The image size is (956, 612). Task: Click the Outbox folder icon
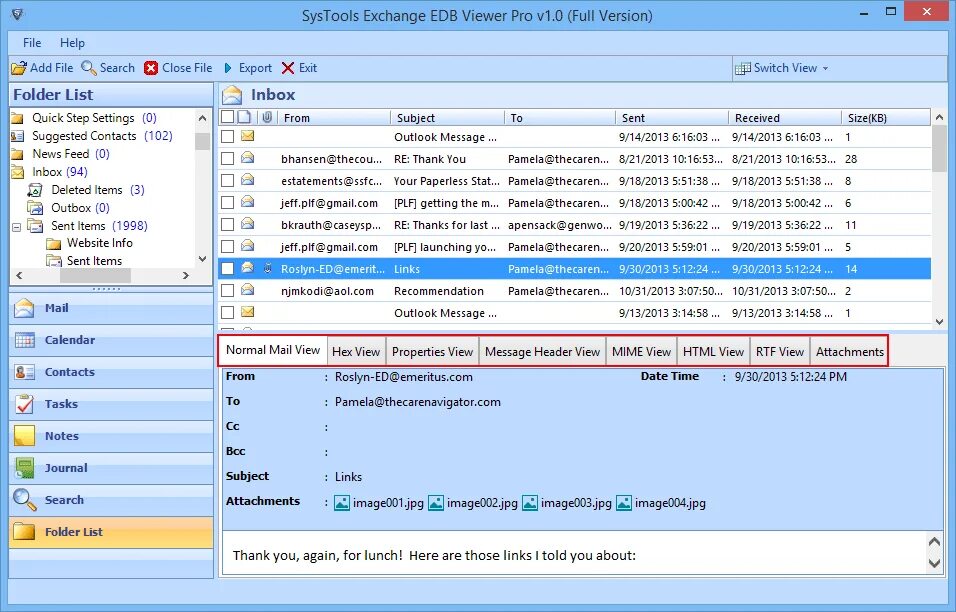pyautogui.click(x=35, y=208)
